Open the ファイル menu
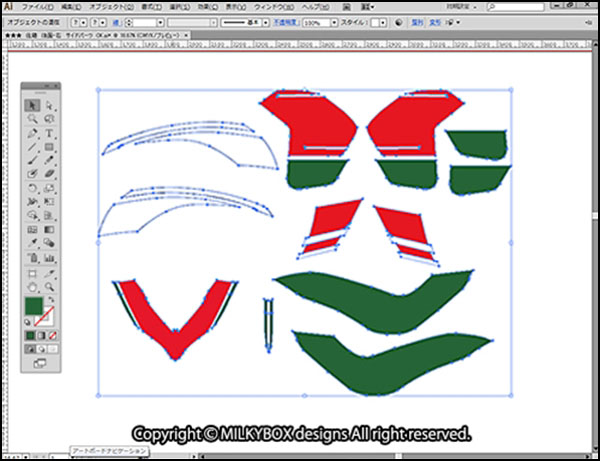The width and height of the screenshot is (600, 461). [37, 7]
